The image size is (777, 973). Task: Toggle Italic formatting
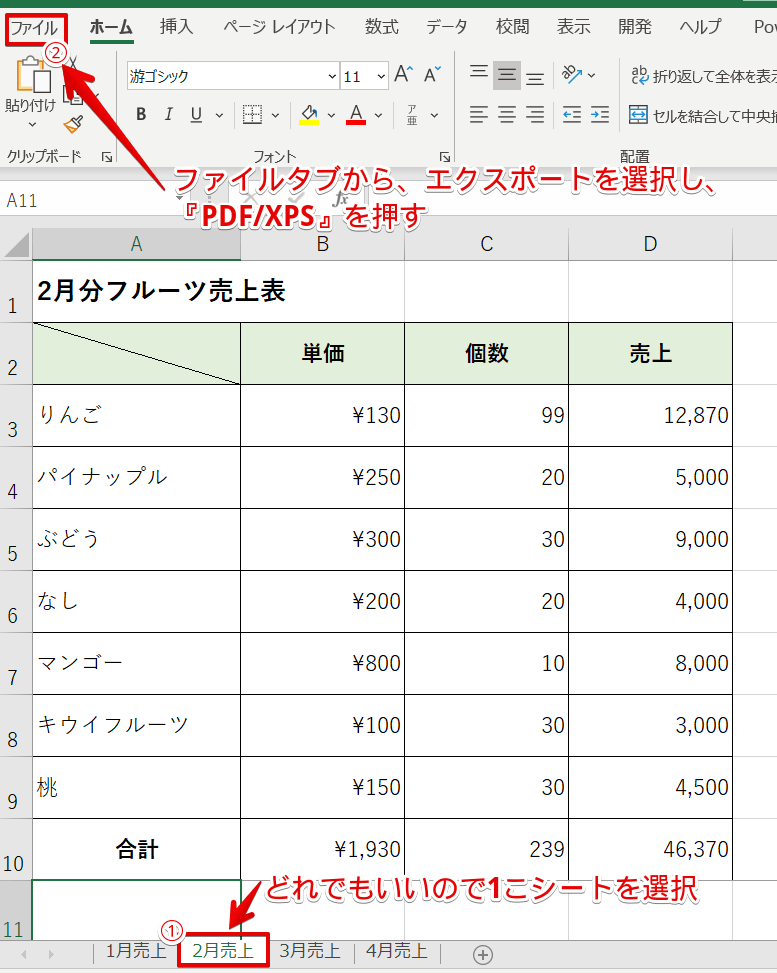(168, 114)
